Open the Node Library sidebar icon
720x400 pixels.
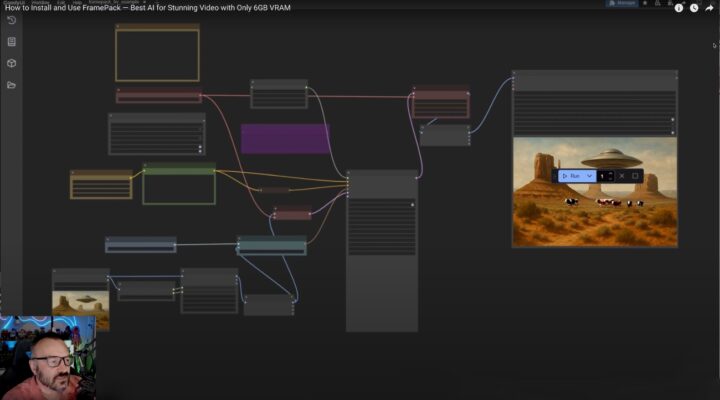11,42
